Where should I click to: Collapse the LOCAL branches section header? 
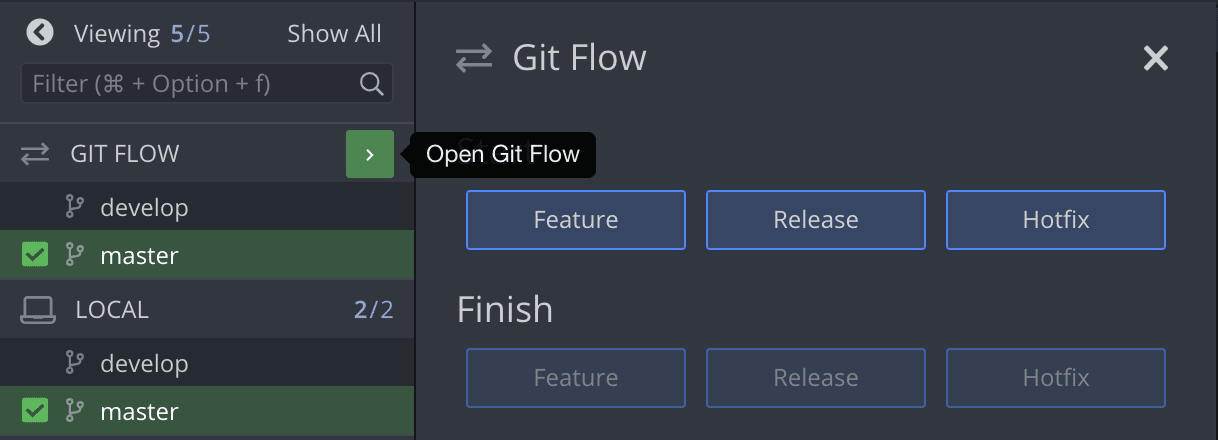click(112, 310)
